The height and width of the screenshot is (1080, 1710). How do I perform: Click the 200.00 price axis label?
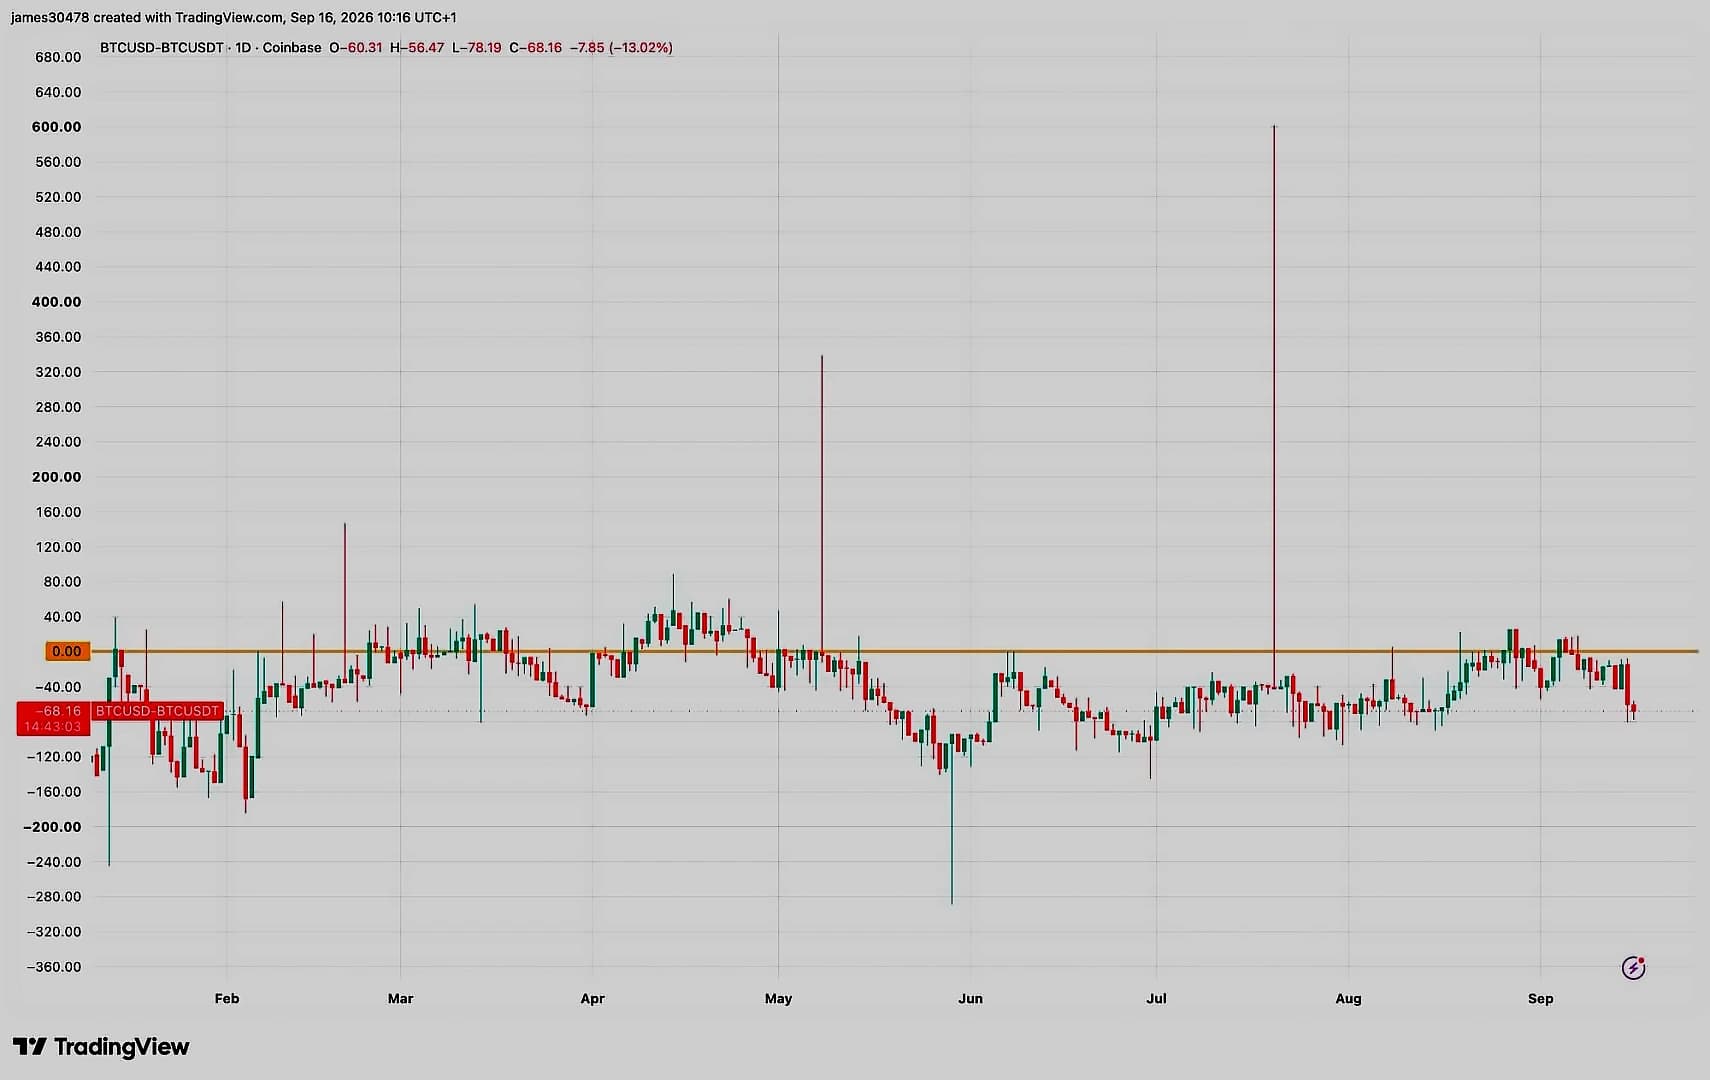(57, 477)
